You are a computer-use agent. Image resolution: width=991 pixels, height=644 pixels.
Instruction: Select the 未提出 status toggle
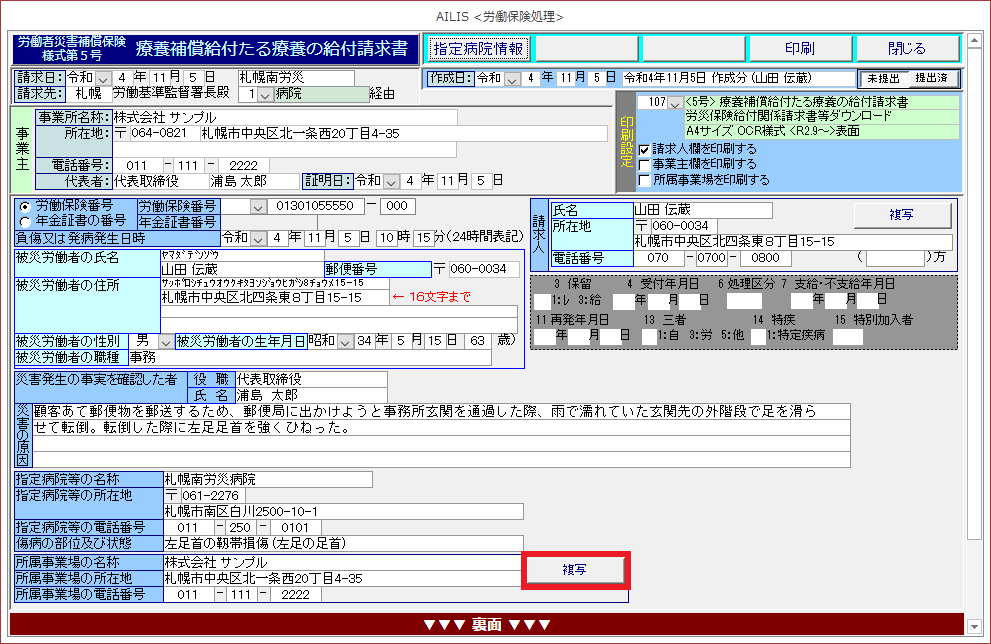click(883, 78)
